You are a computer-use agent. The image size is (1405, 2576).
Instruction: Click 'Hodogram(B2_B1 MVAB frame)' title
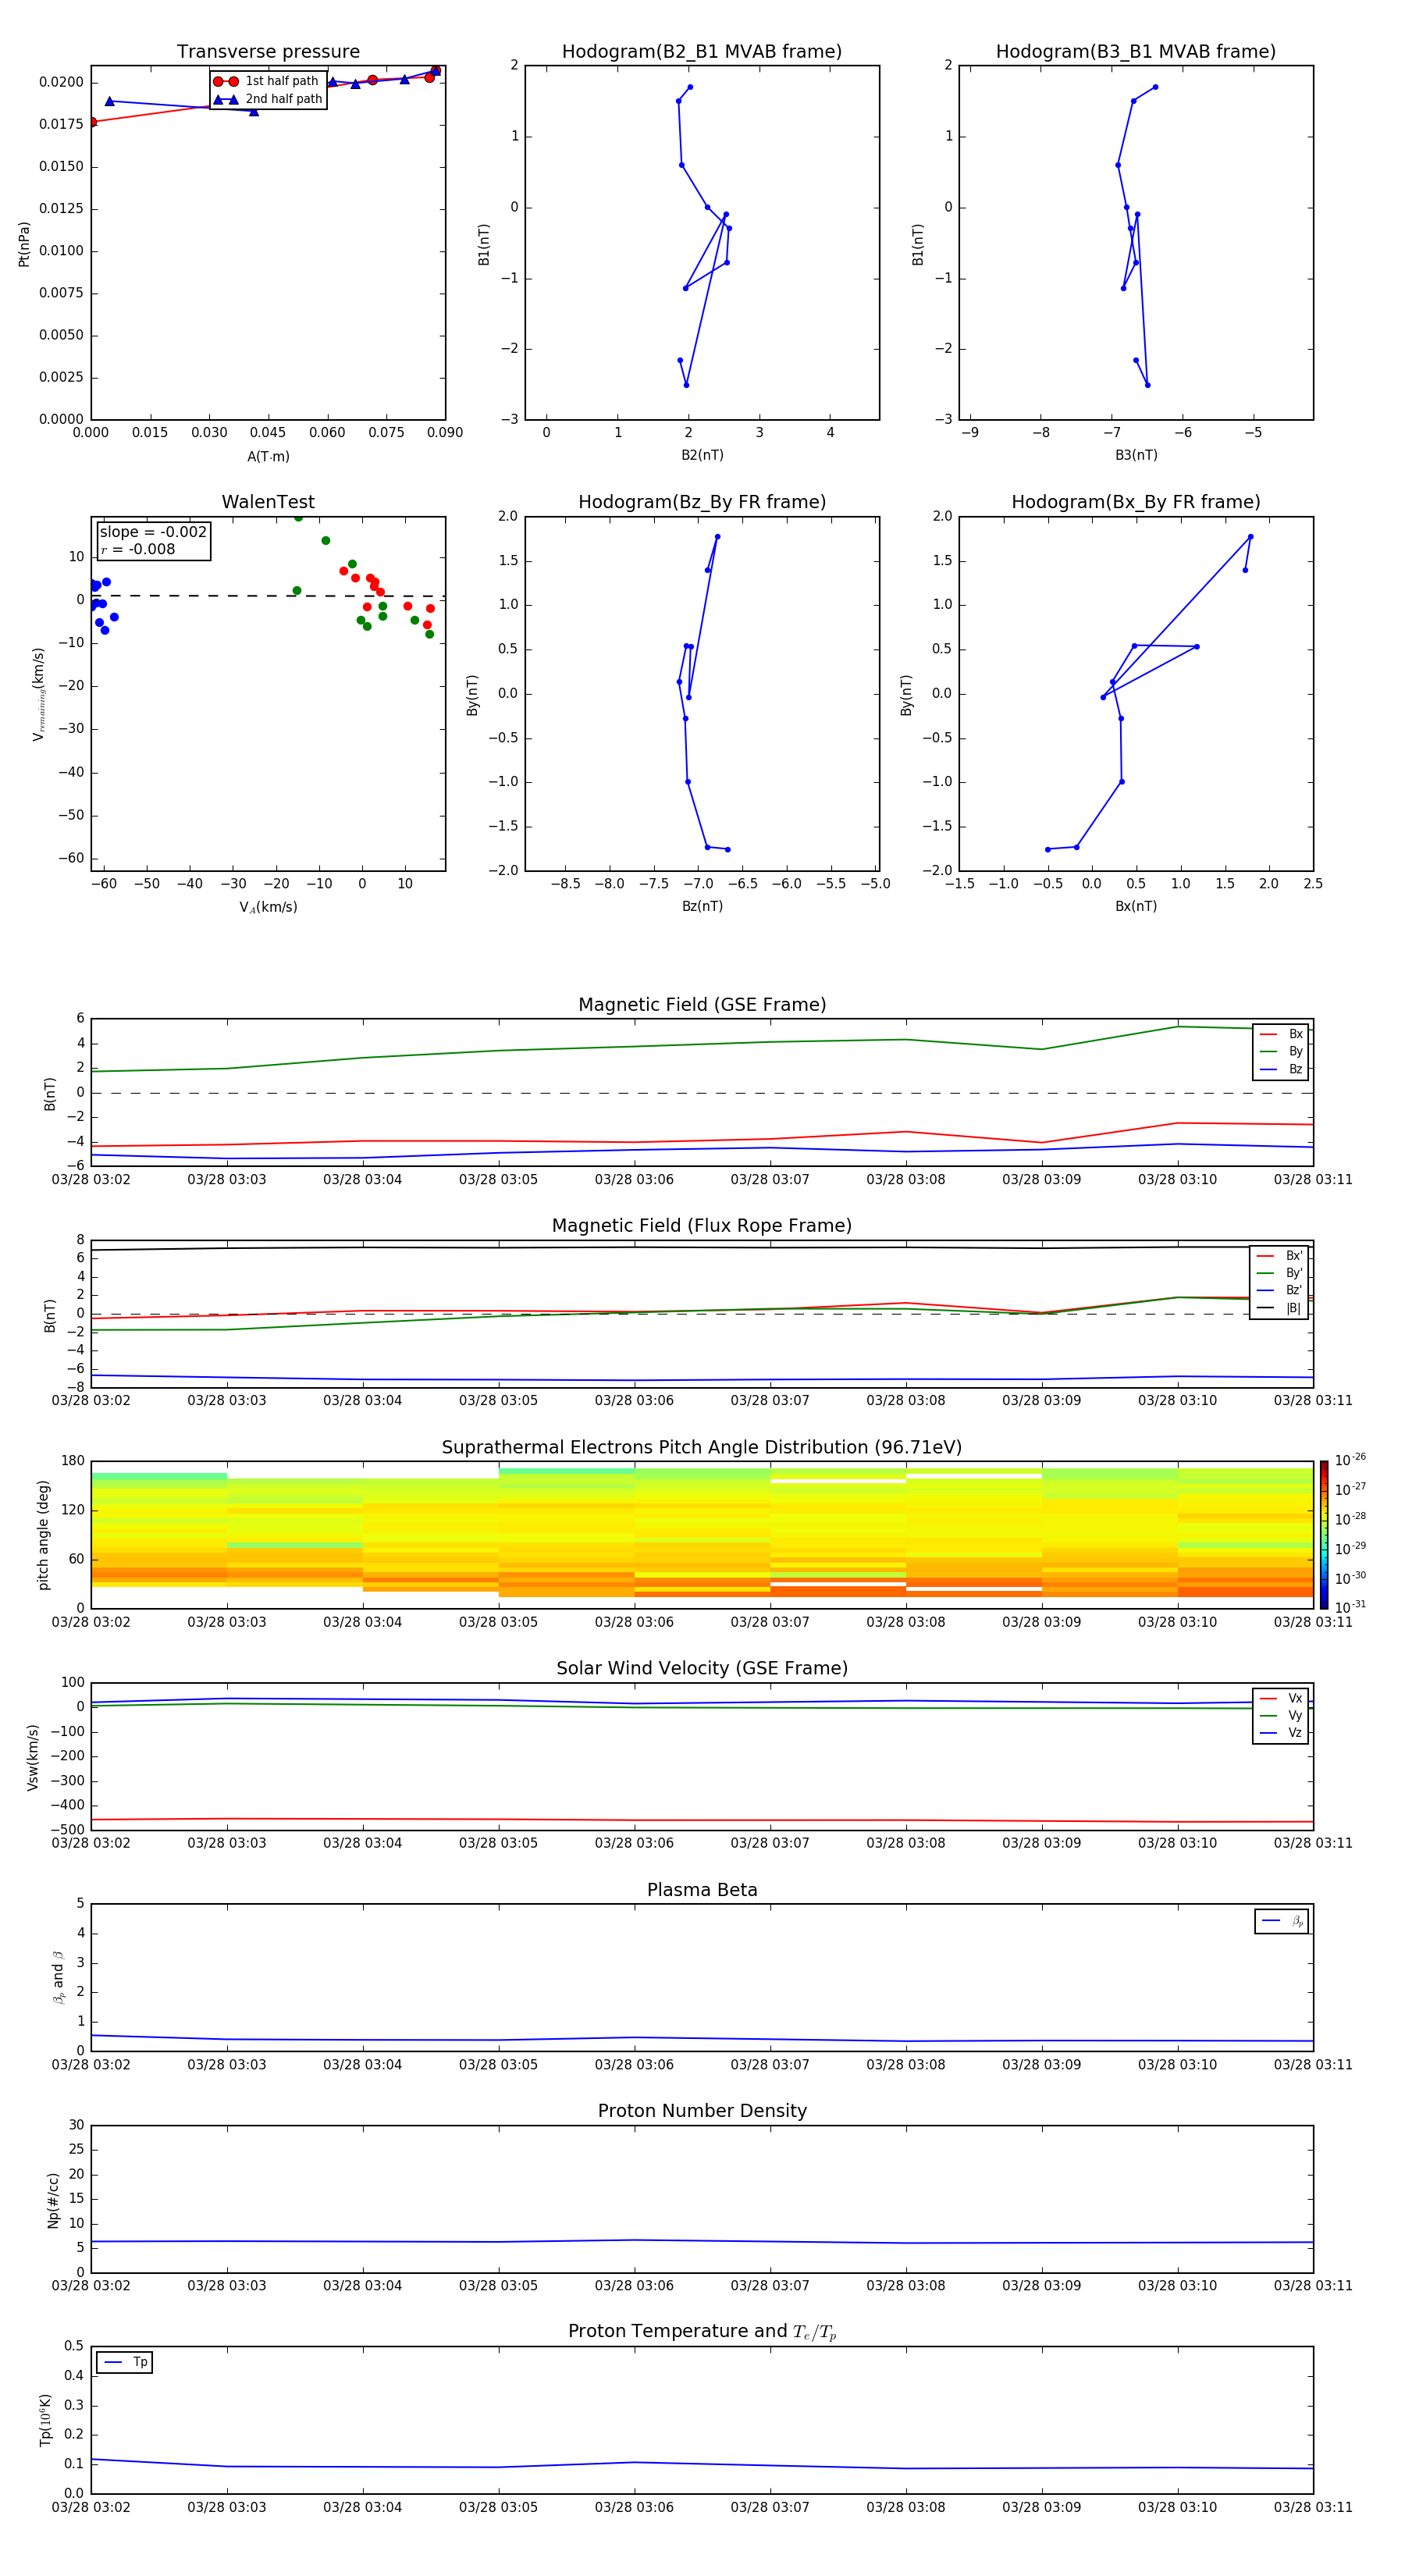coord(702,51)
